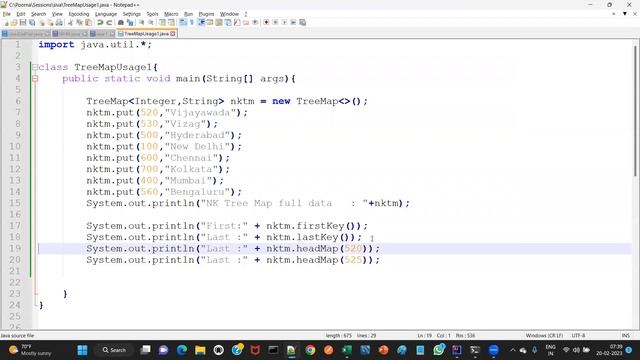Open the Window menu
The image size is (640, 360).
229,14
